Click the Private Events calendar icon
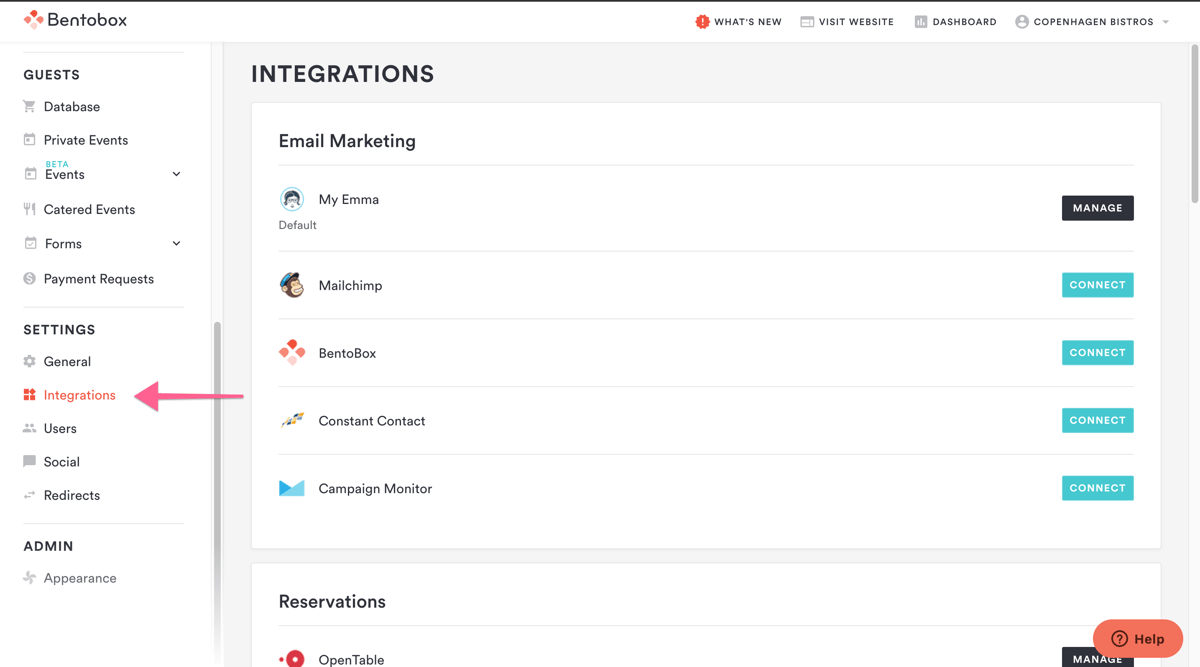 (x=29, y=140)
